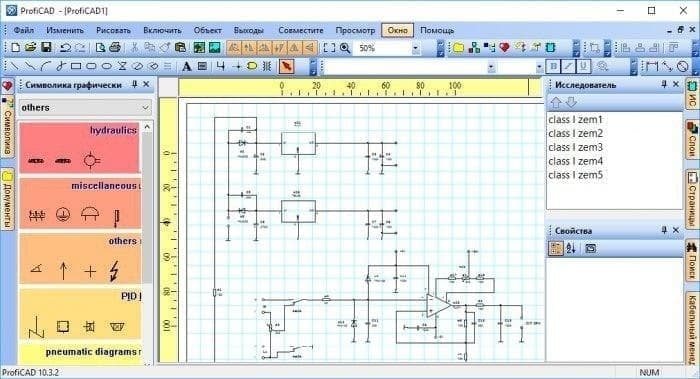The image size is (700, 379).
Task: Open the red heart favorites icon
Action: [504, 47]
